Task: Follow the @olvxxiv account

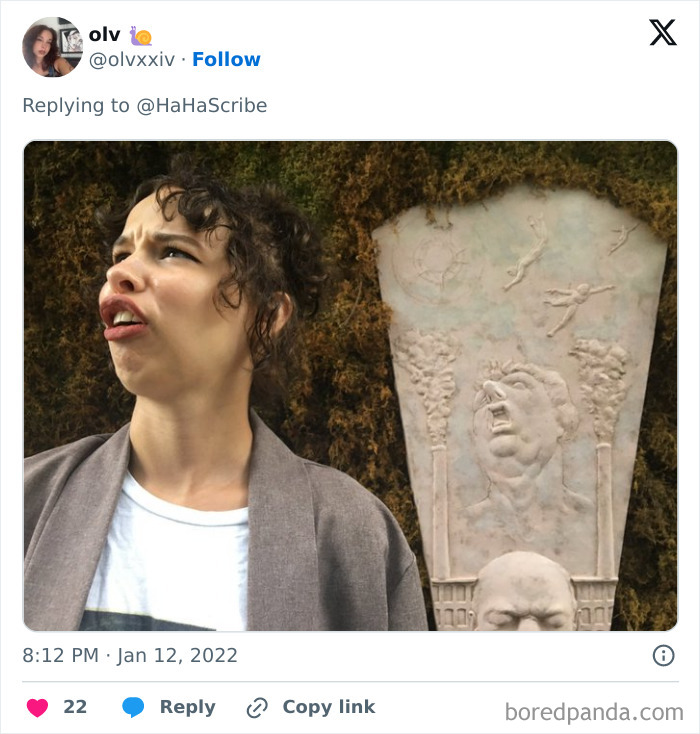Action: [x=226, y=60]
